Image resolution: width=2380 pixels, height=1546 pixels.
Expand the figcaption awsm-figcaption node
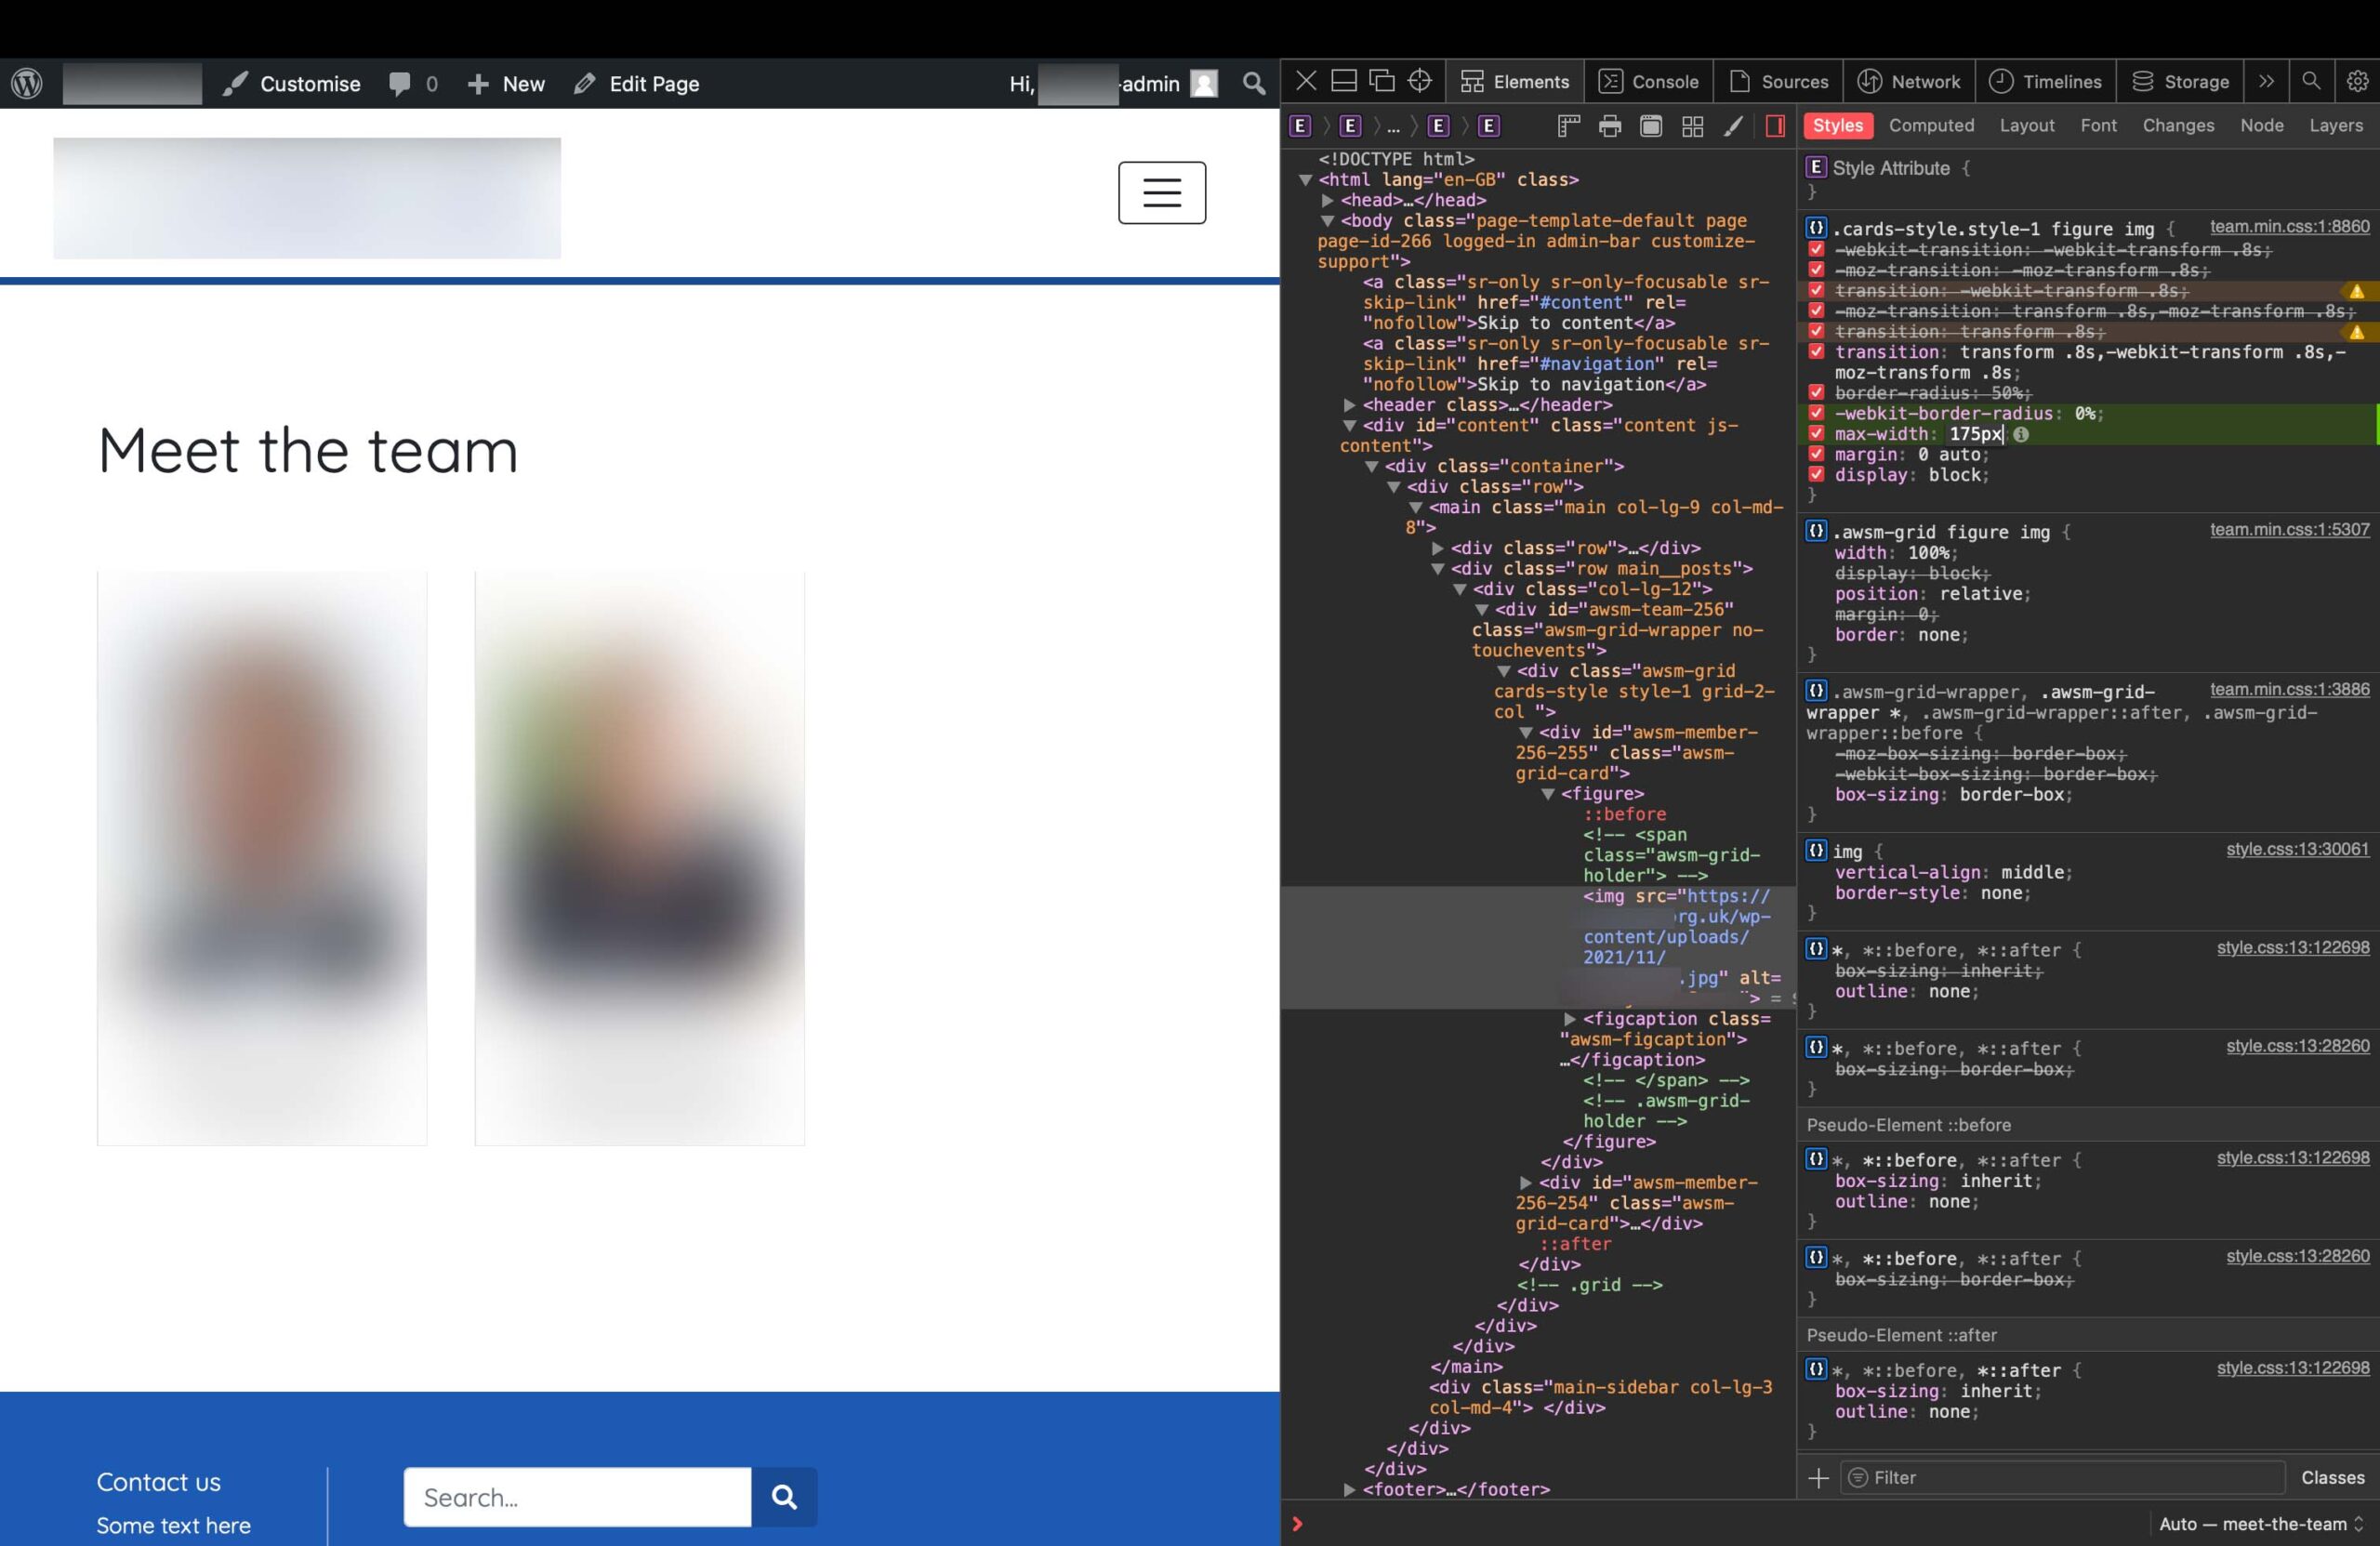point(1570,1019)
